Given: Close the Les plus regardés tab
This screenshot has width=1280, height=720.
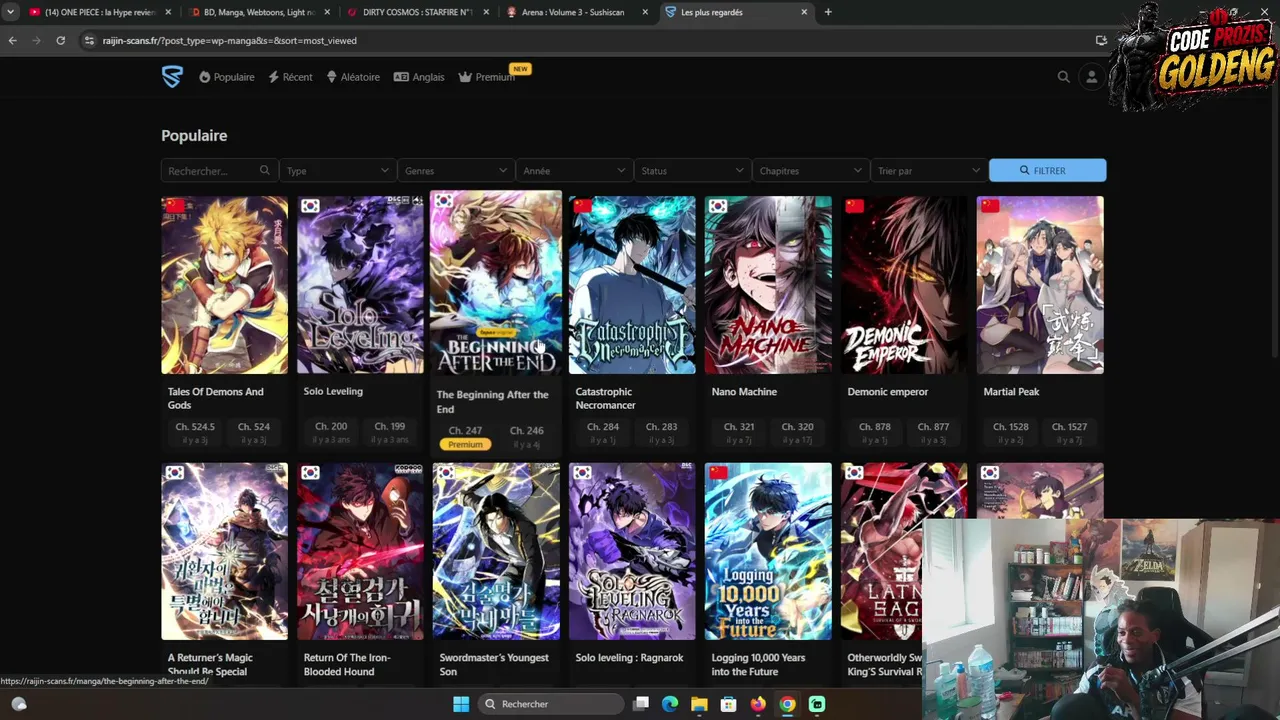Looking at the screenshot, I should pyautogui.click(x=804, y=12).
